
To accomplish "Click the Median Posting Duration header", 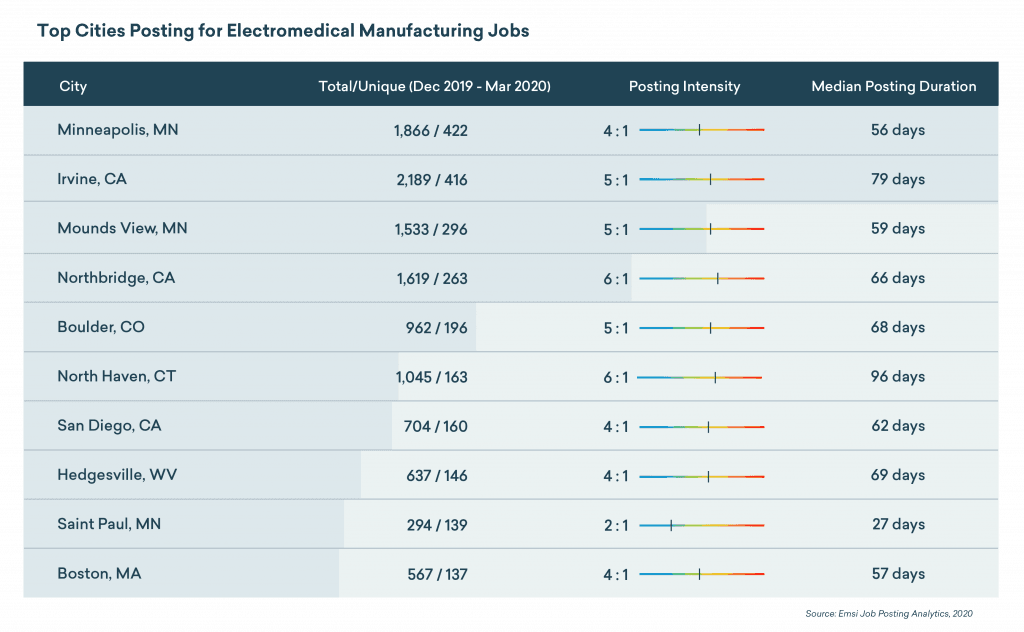I will pos(893,87).
